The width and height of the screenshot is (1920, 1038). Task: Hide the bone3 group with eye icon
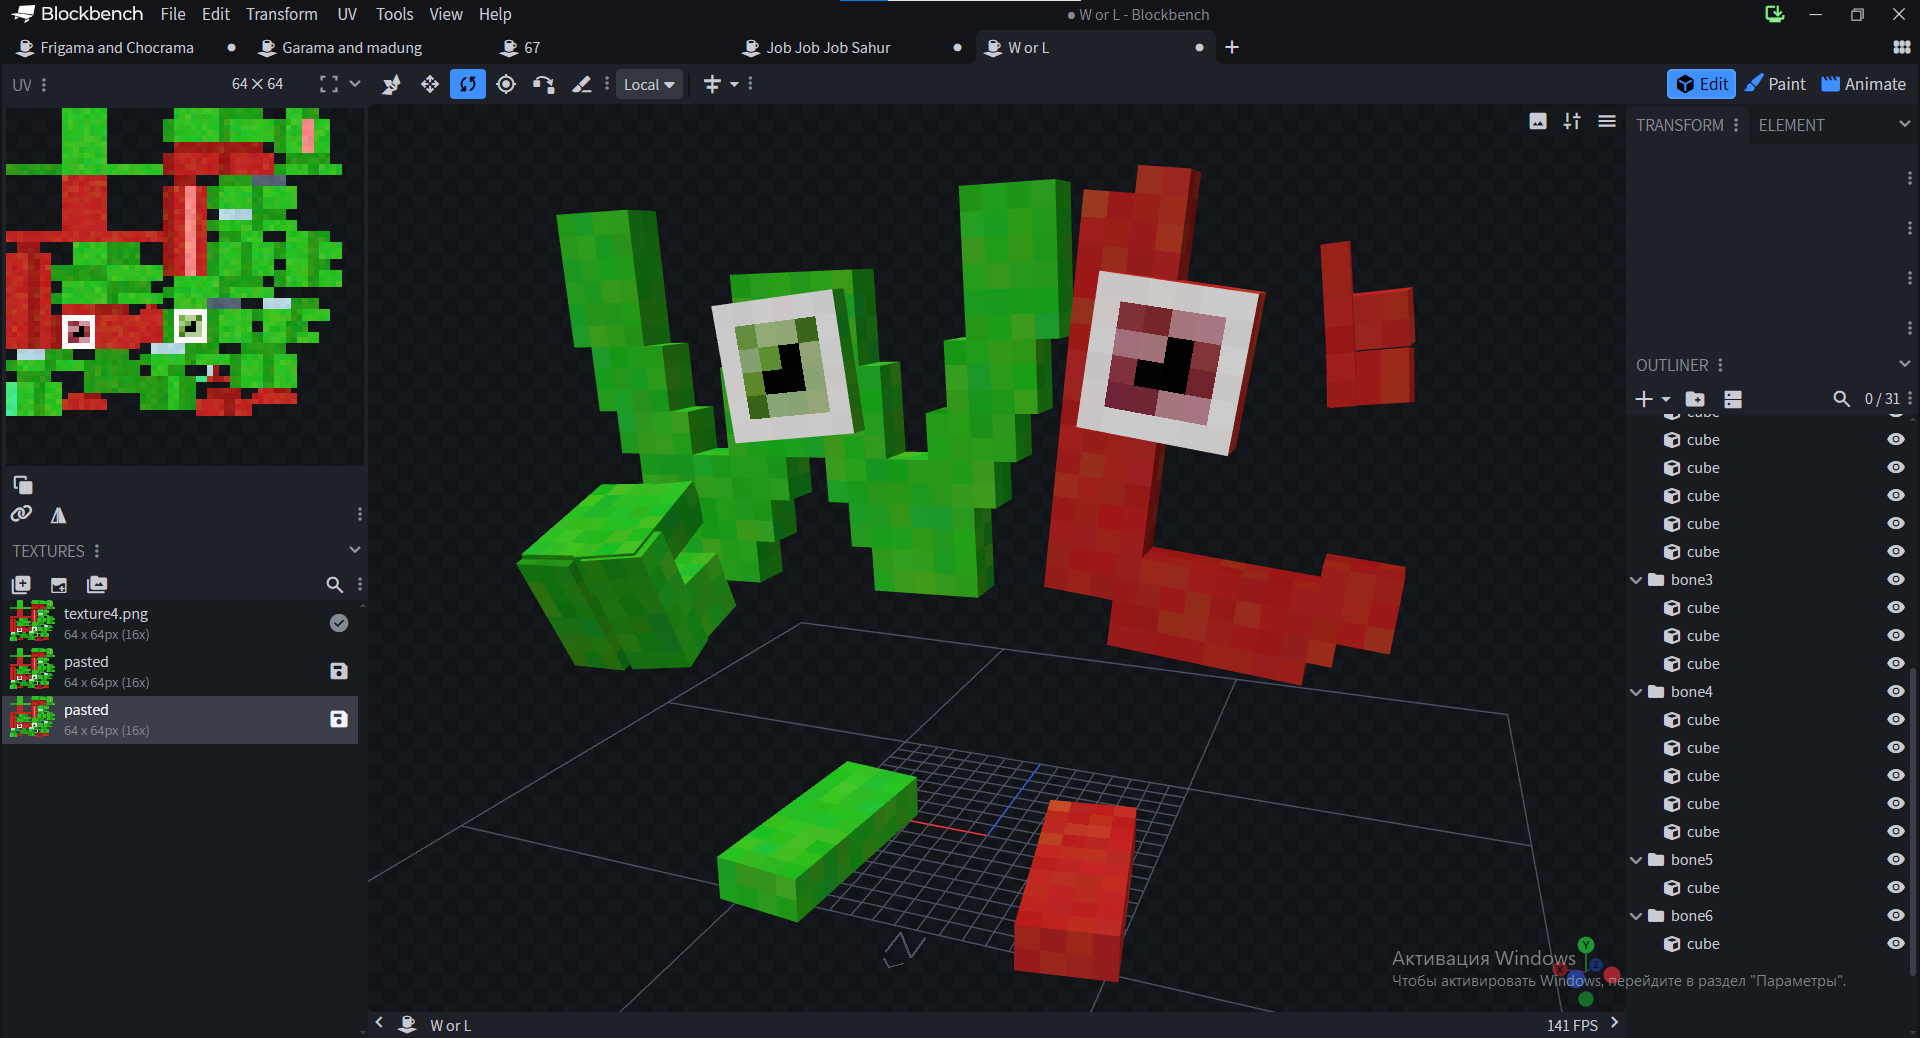(x=1895, y=580)
